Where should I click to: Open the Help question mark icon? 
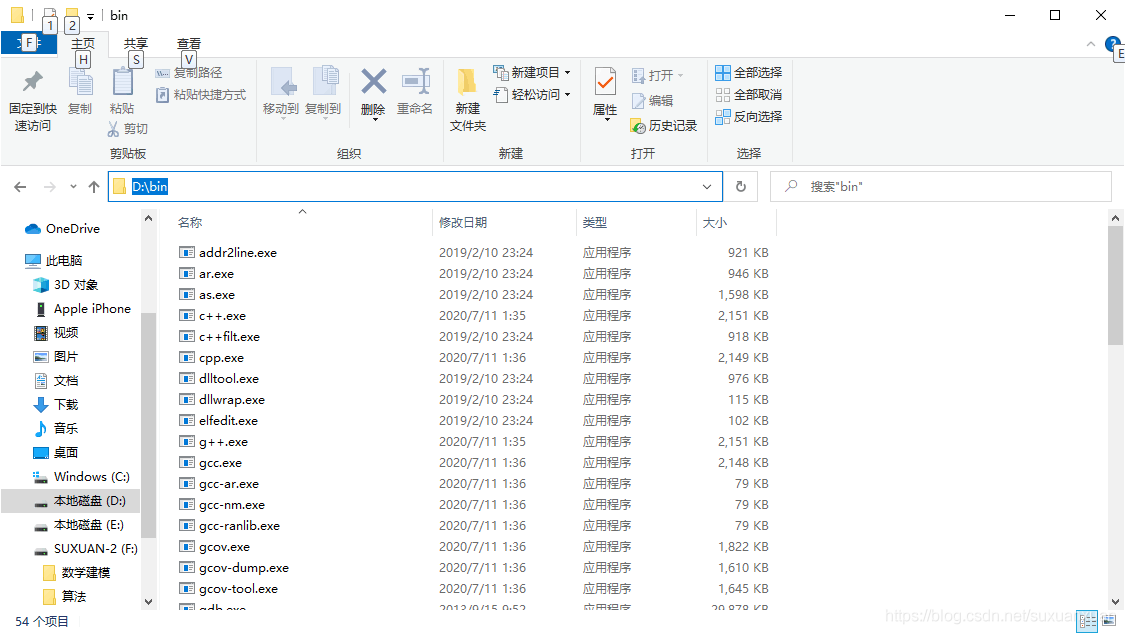coord(1113,44)
